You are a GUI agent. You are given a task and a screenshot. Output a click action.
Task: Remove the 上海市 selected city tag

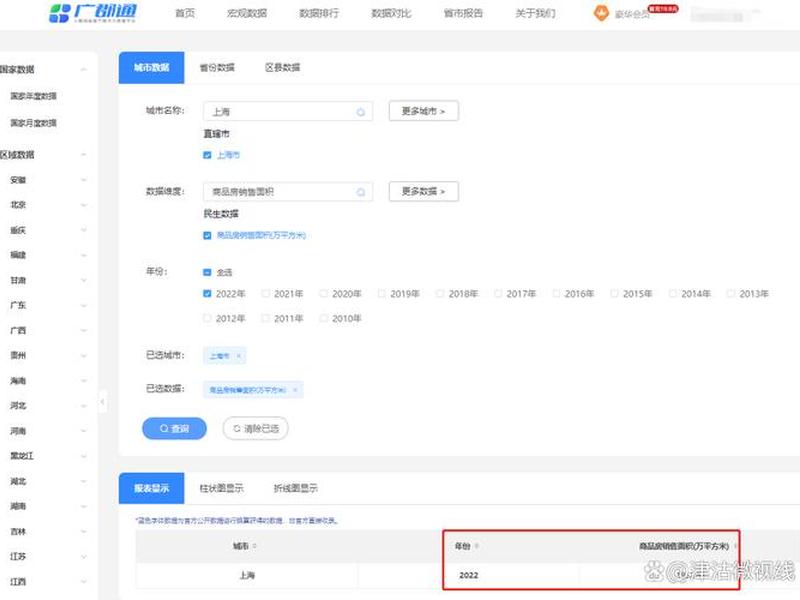point(238,356)
